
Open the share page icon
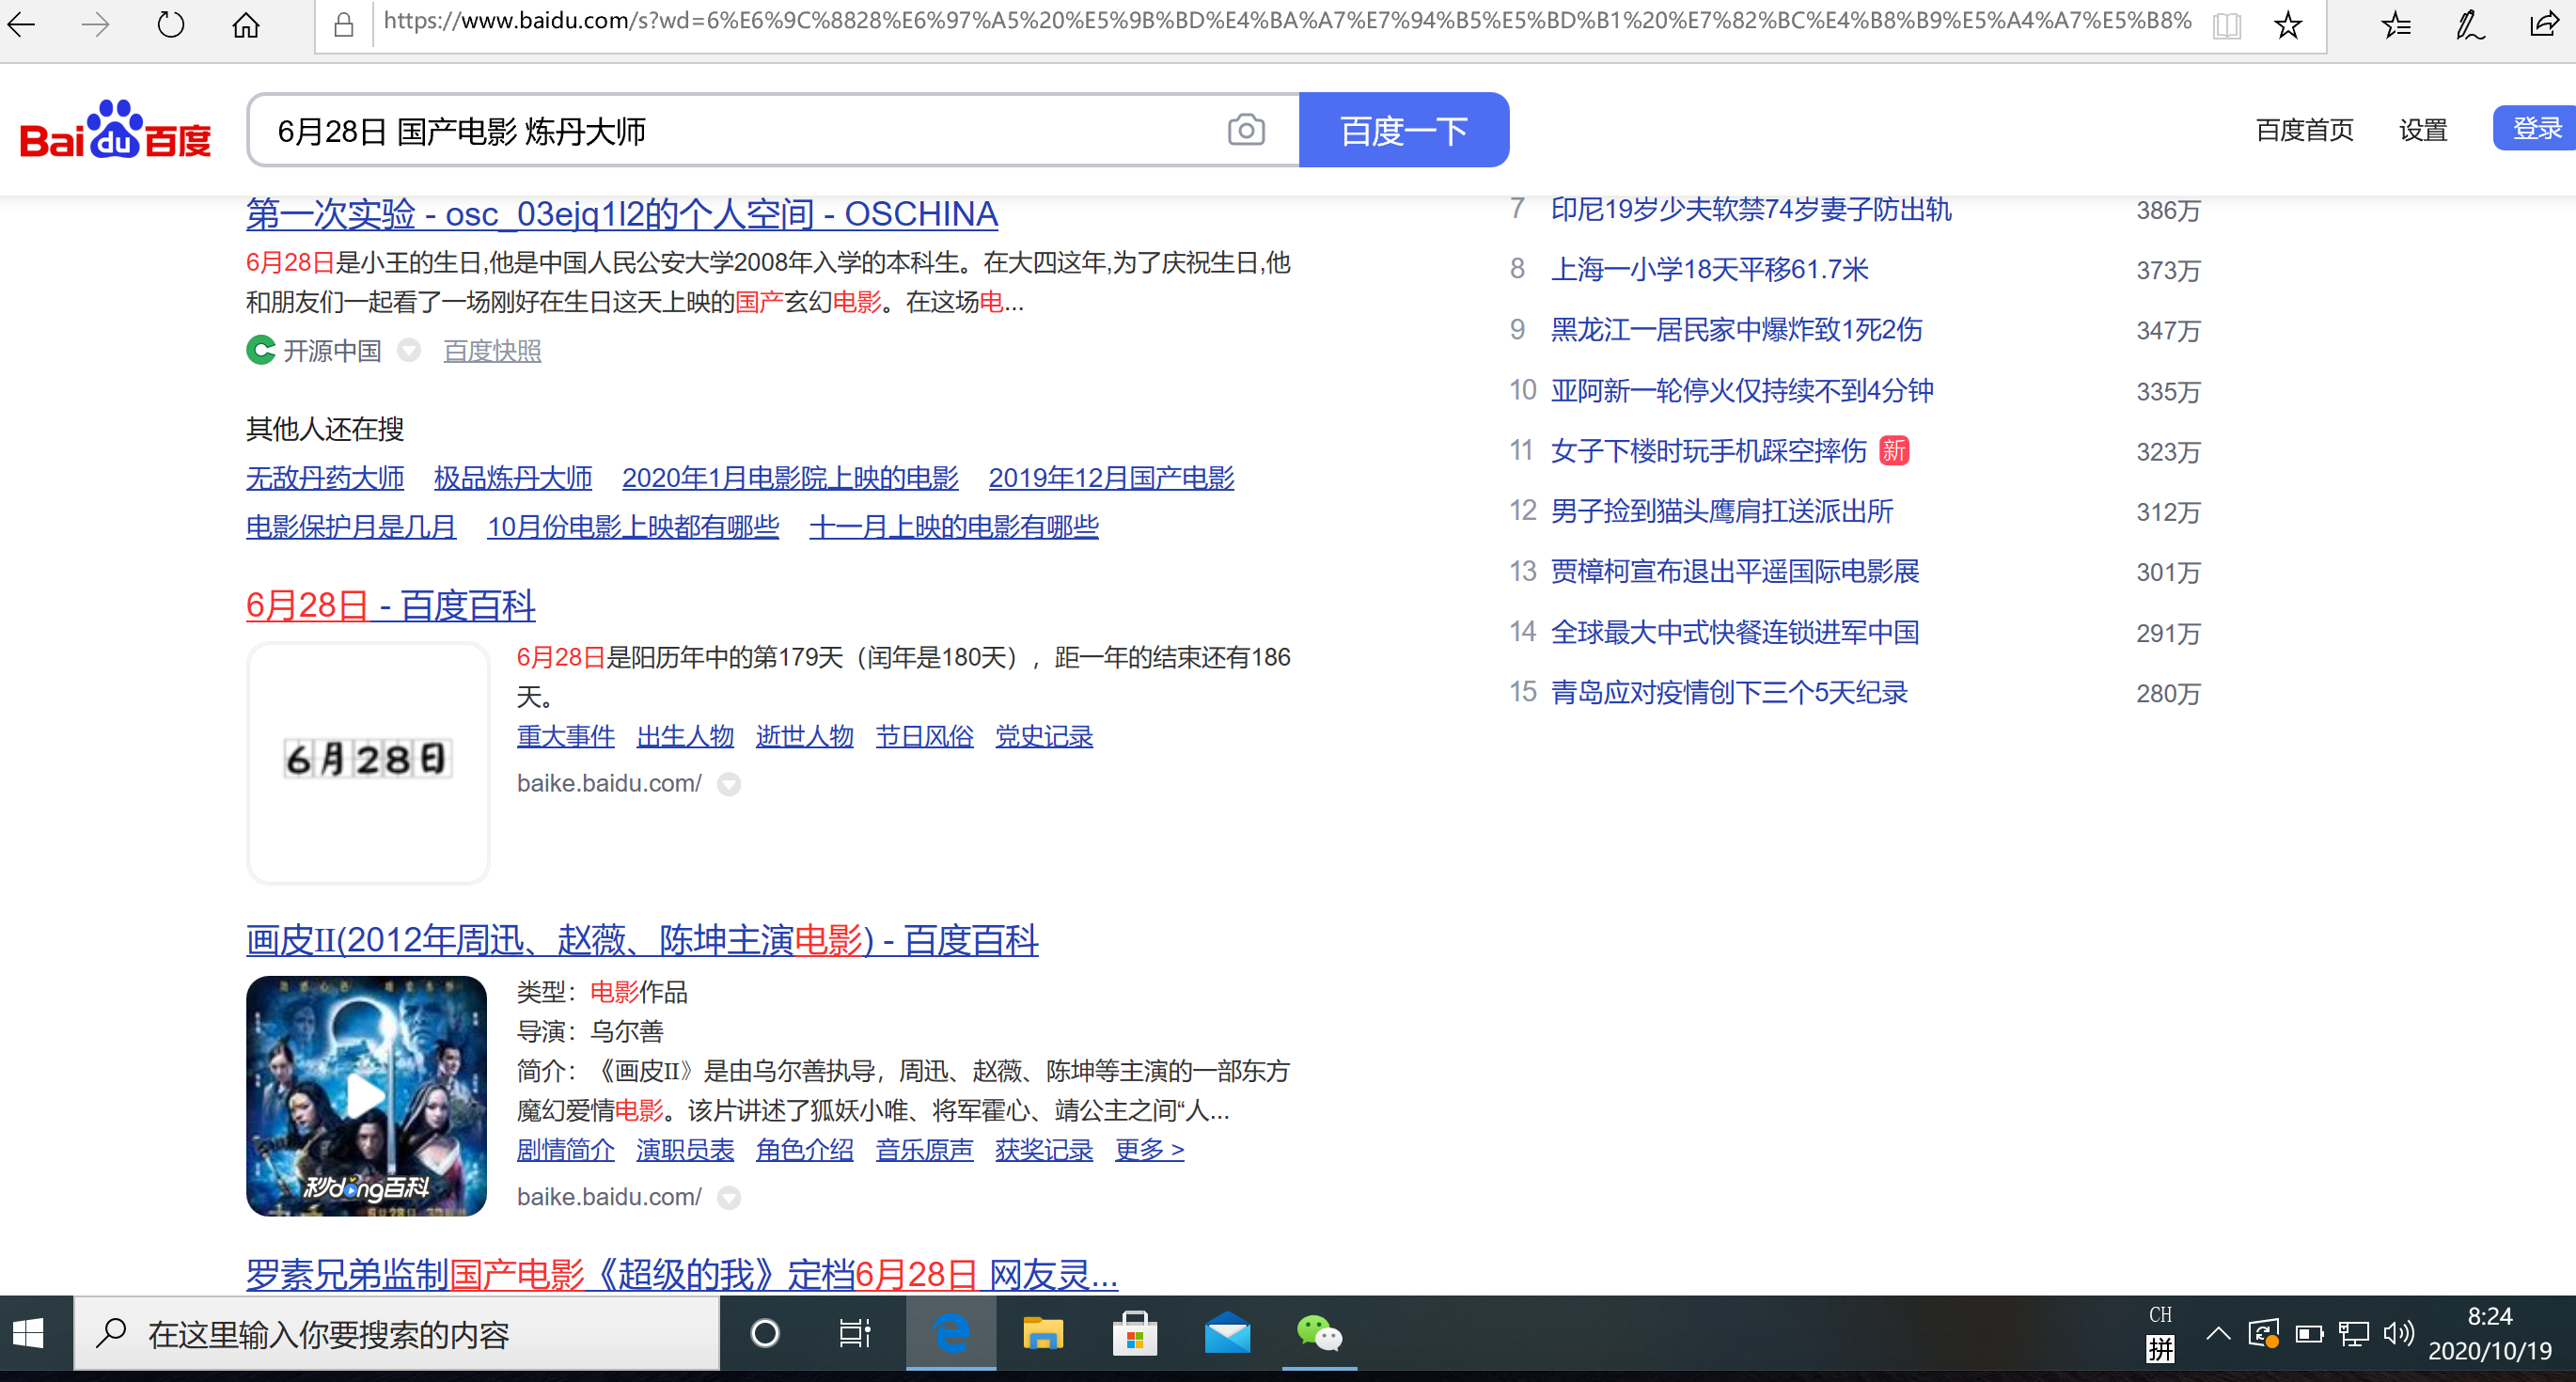2544,24
